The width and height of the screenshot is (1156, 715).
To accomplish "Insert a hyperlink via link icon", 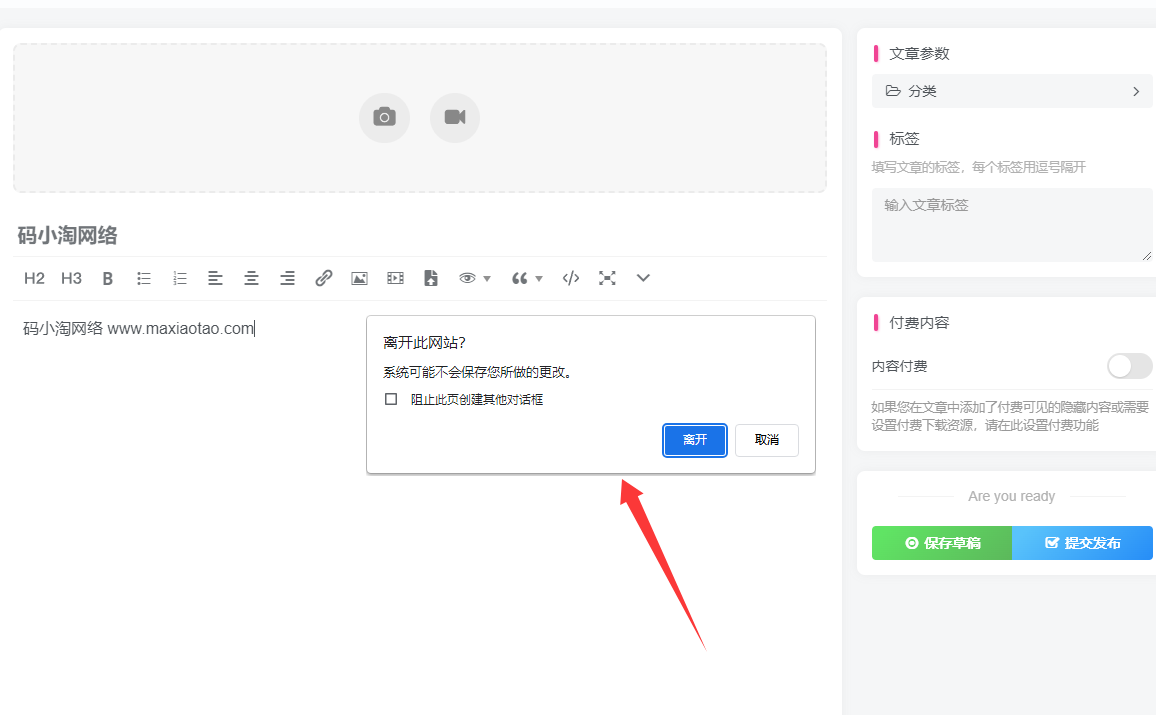I will point(323,278).
